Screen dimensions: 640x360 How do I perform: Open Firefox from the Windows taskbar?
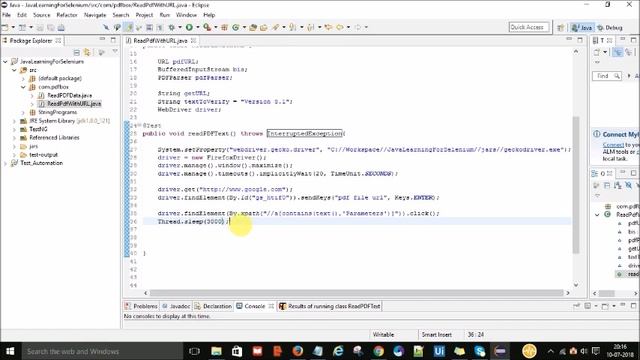coord(298,351)
